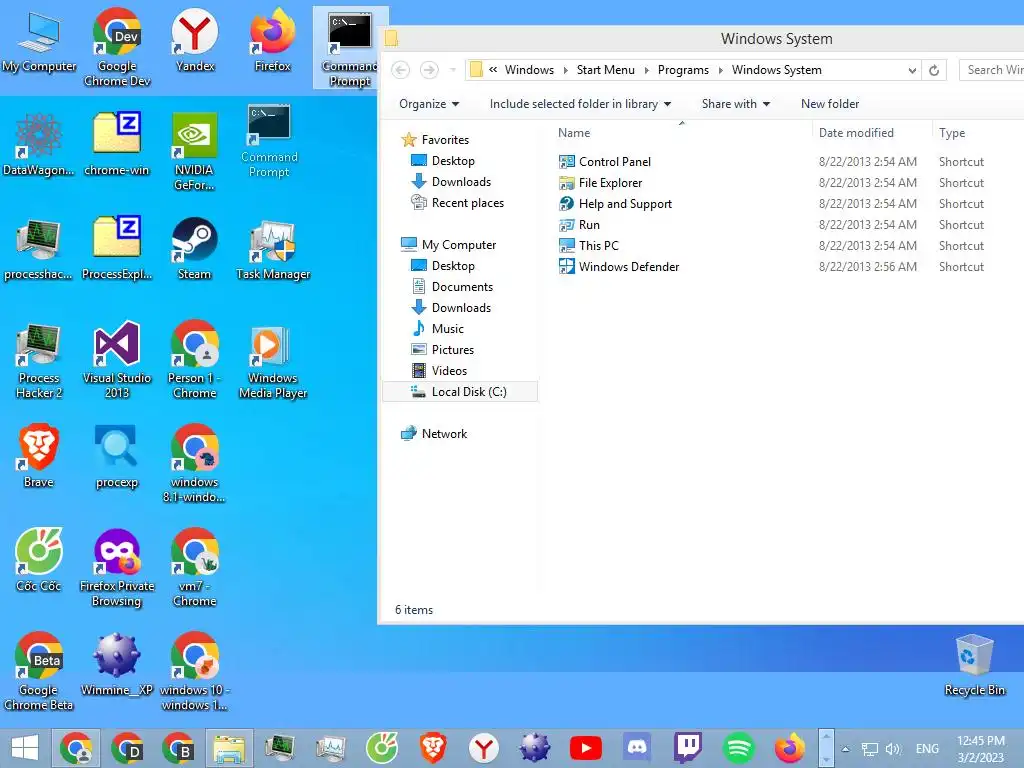Launch Task Manager desktop shortcut
The image size is (1024, 768).
click(x=272, y=248)
